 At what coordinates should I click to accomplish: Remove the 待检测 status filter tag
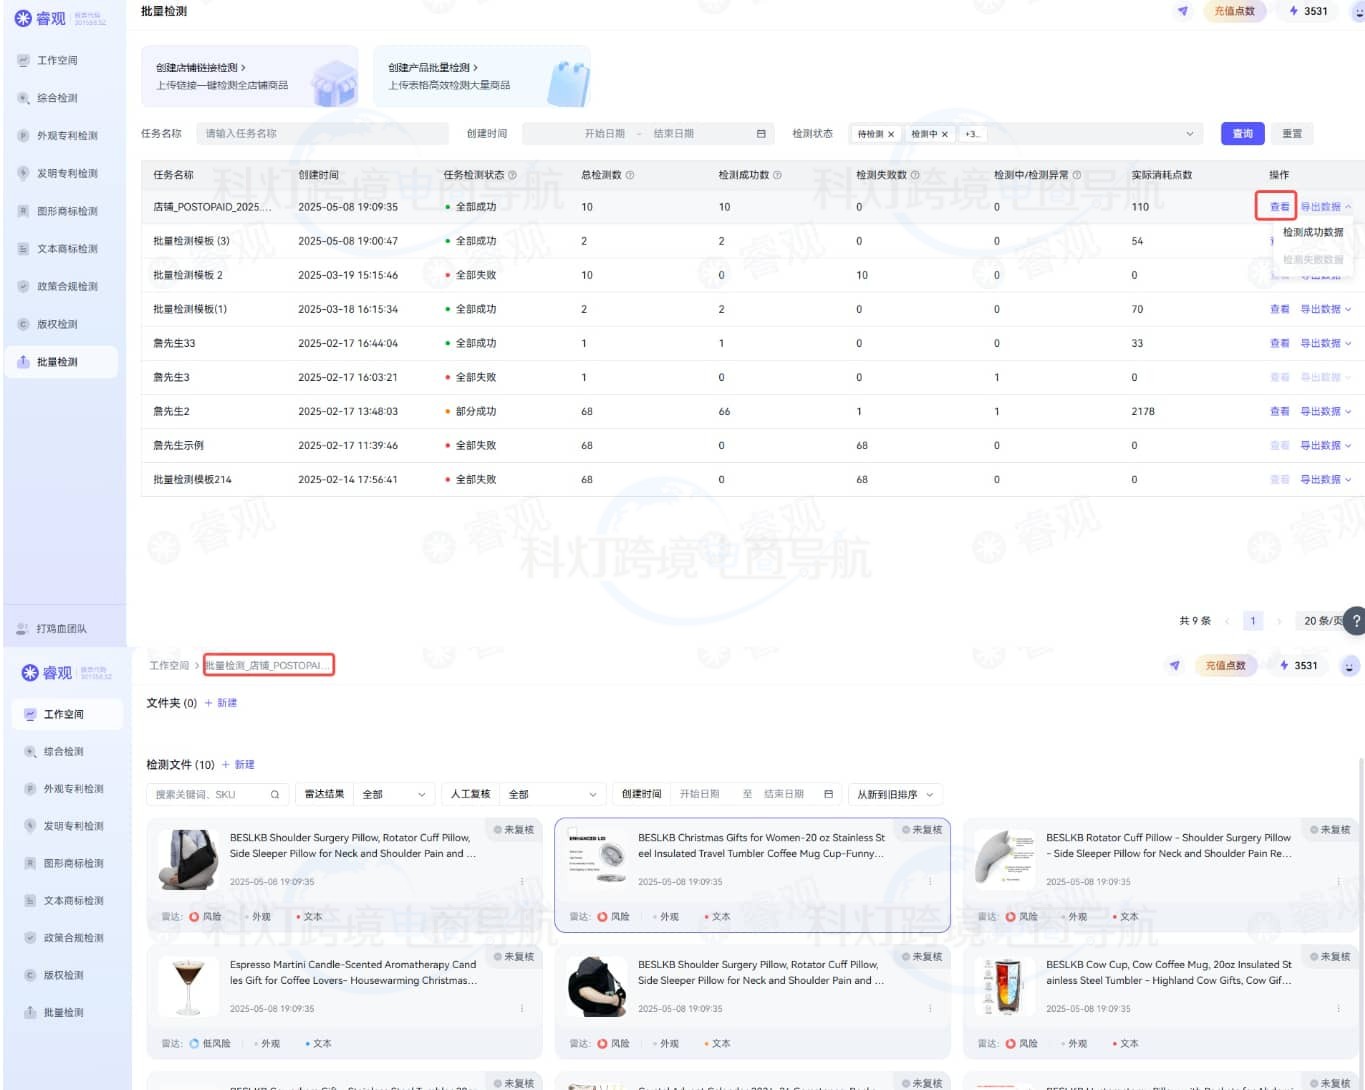[x=891, y=134]
